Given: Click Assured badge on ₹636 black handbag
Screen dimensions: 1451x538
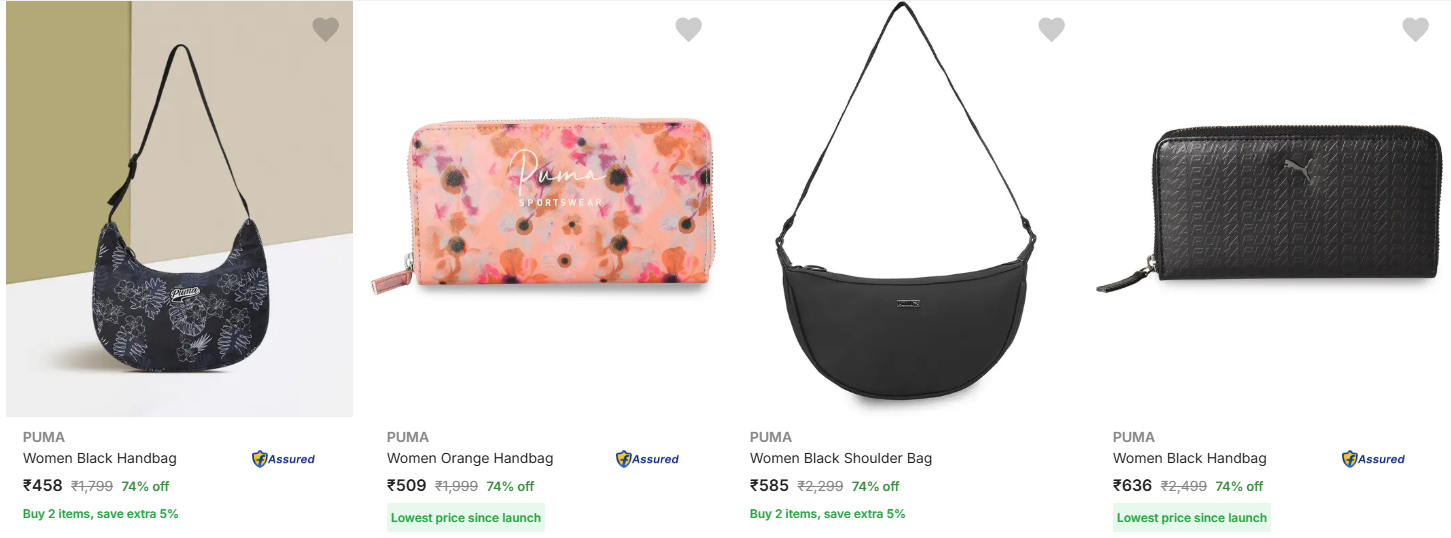Looking at the screenshot, I should [x=1373, y=459].
